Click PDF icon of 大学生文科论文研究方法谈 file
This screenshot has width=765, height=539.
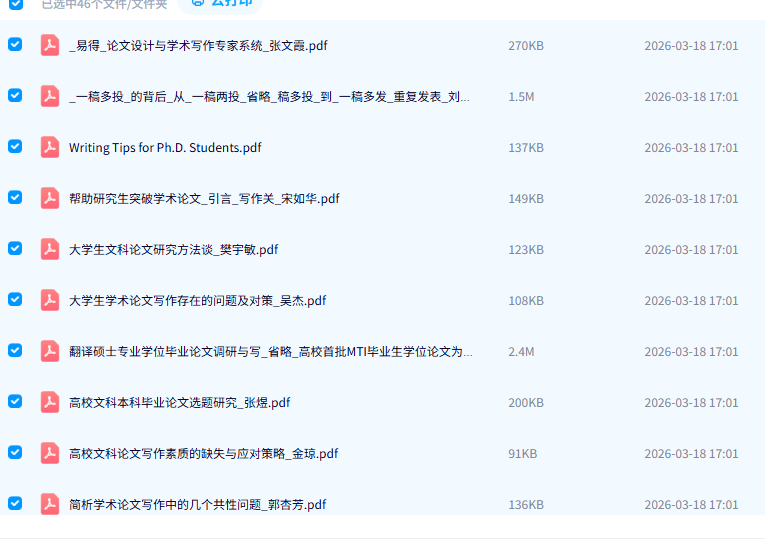[x=50, y=249]
